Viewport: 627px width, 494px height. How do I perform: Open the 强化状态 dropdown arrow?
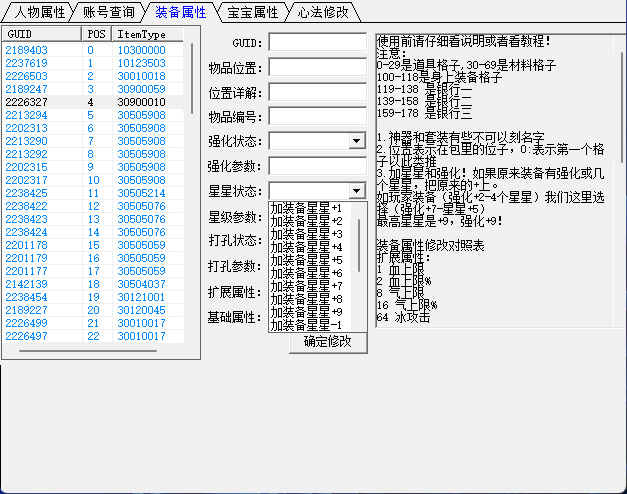click(357, 142)
